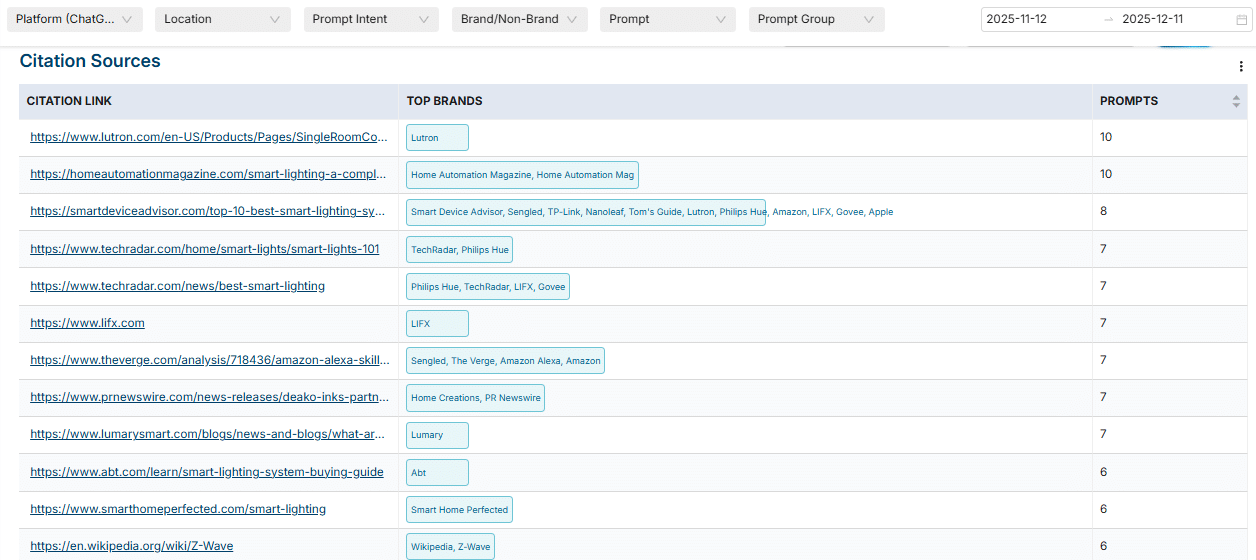Screen dimensions: 1256x560
Task: Open the theverge.com amazon-alexa link
Action: [209, 360]
